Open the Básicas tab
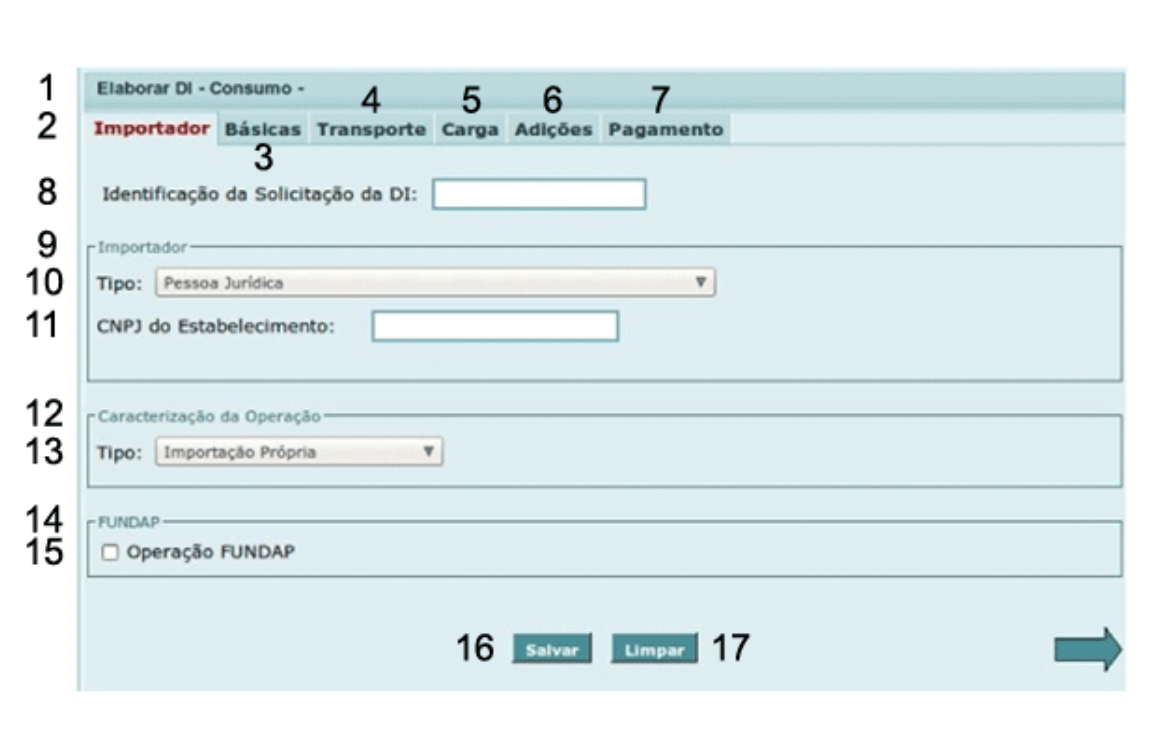 tap(262, 130)
